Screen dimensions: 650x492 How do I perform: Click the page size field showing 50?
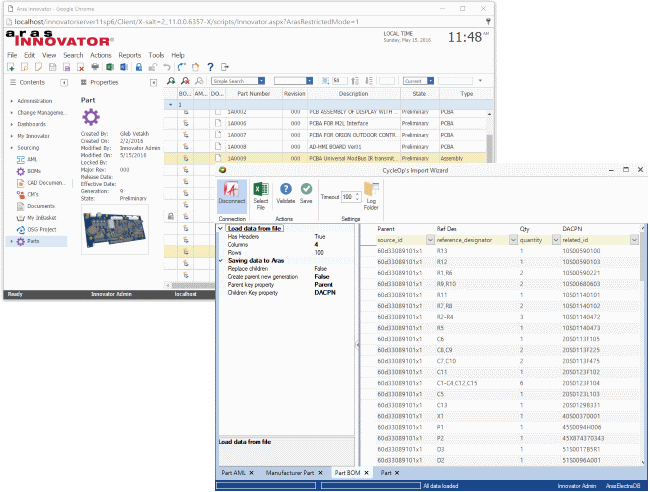[340, 81]
